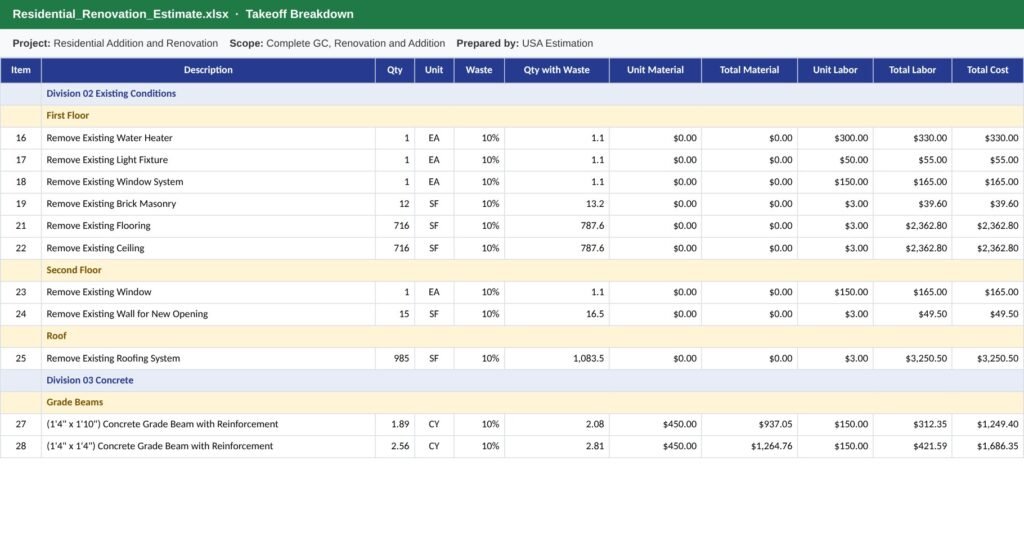This screenshot has width=1024, height=551.
Task: Select Remove Existing Roofing System cell
Action: 208,358
